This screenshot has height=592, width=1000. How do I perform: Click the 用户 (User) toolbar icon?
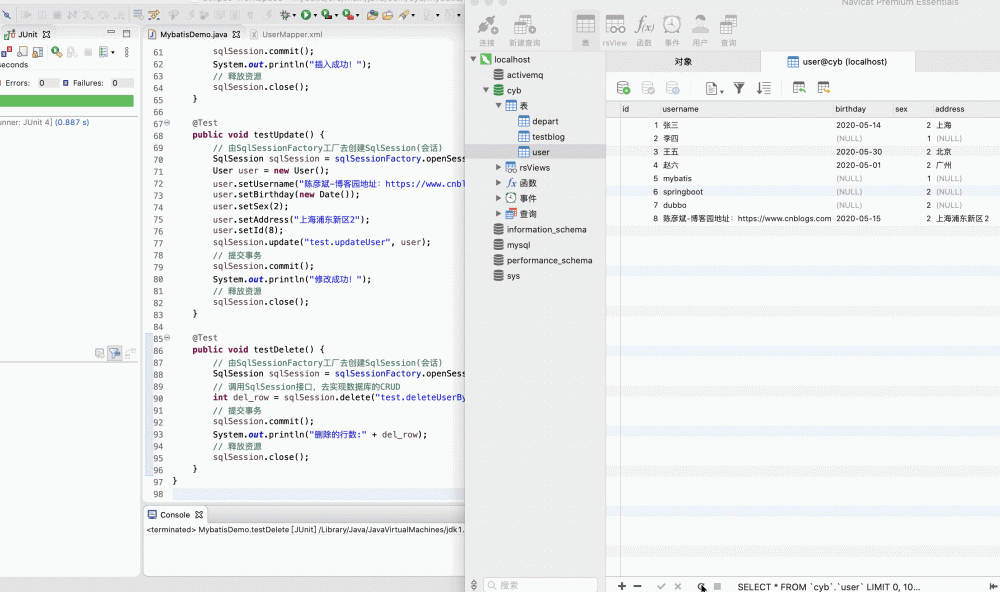click(x=700, y=29)
